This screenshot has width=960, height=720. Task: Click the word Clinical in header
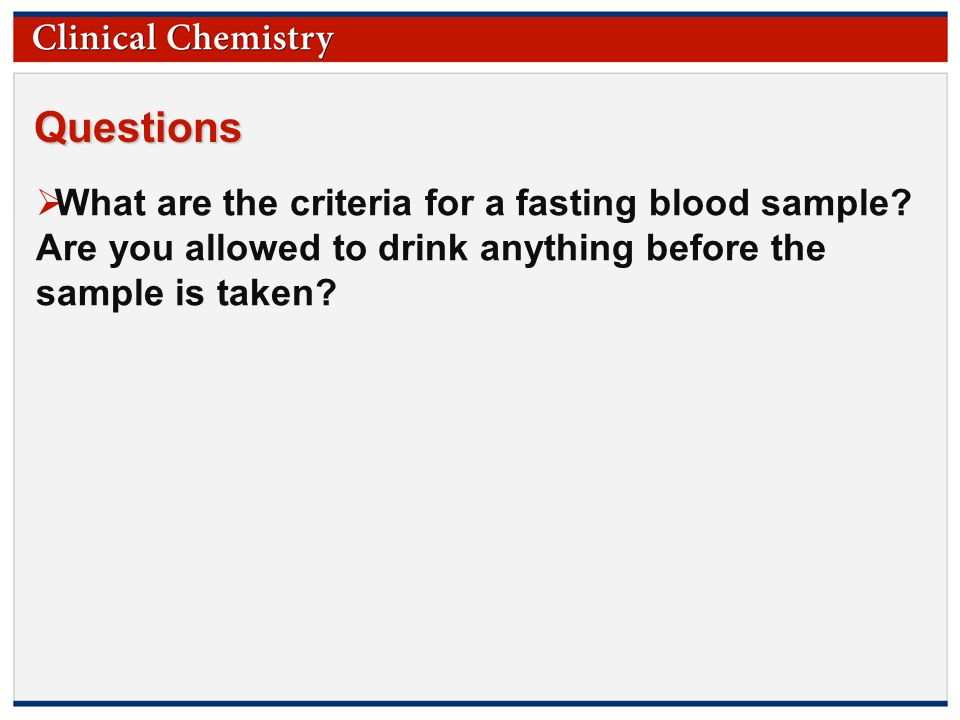point(94,38)
